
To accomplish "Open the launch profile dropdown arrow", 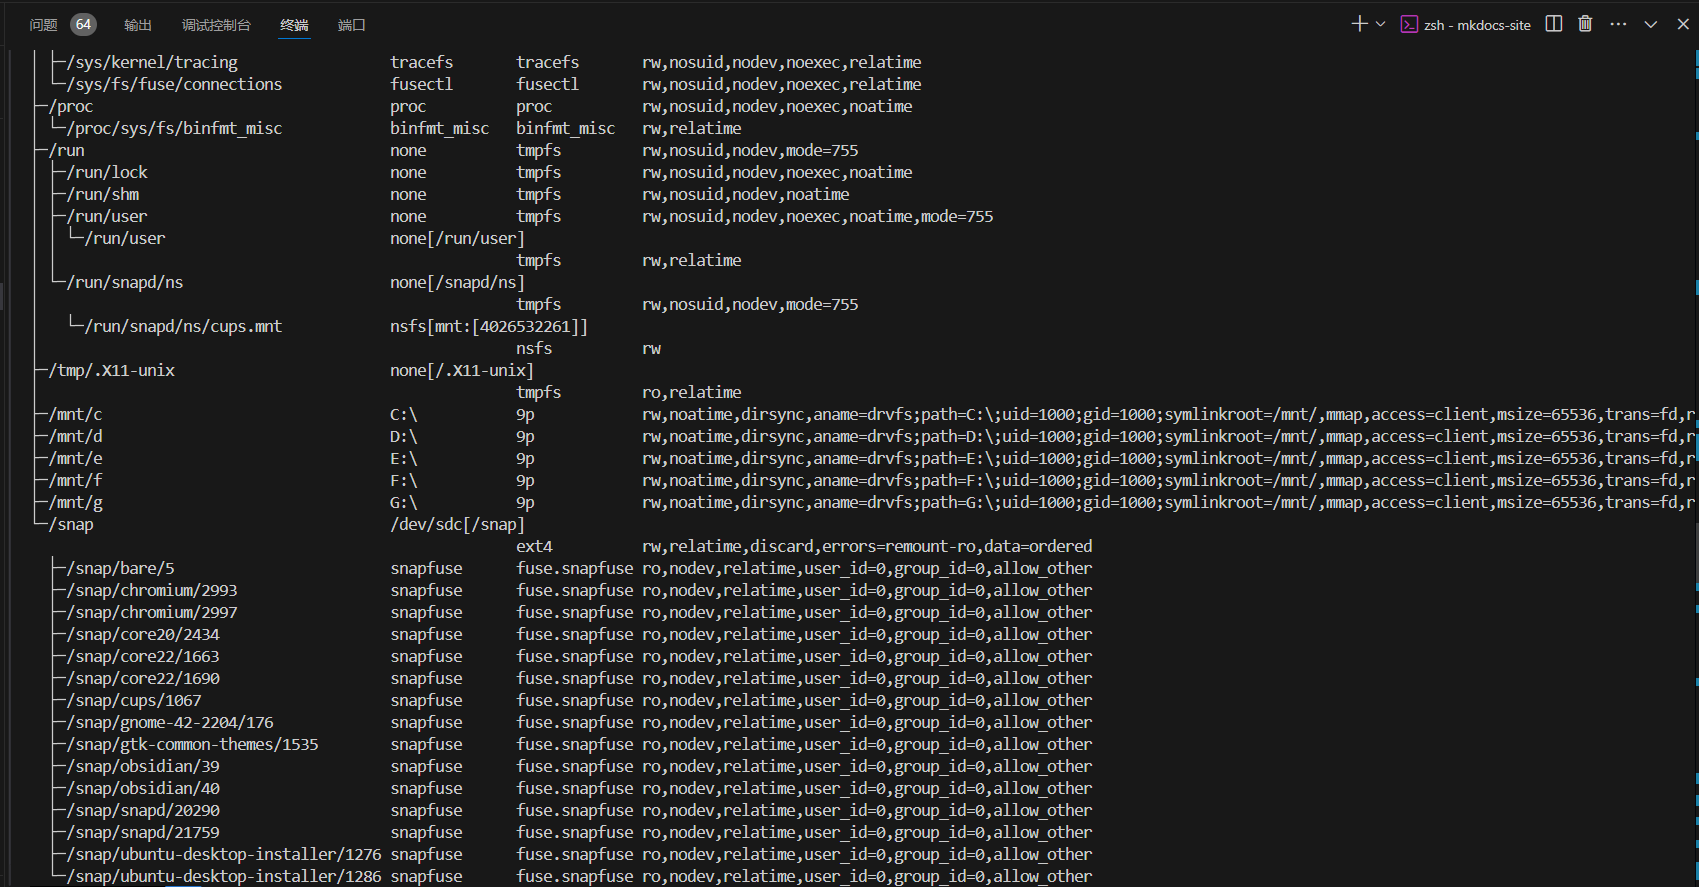I will 1381,24.
